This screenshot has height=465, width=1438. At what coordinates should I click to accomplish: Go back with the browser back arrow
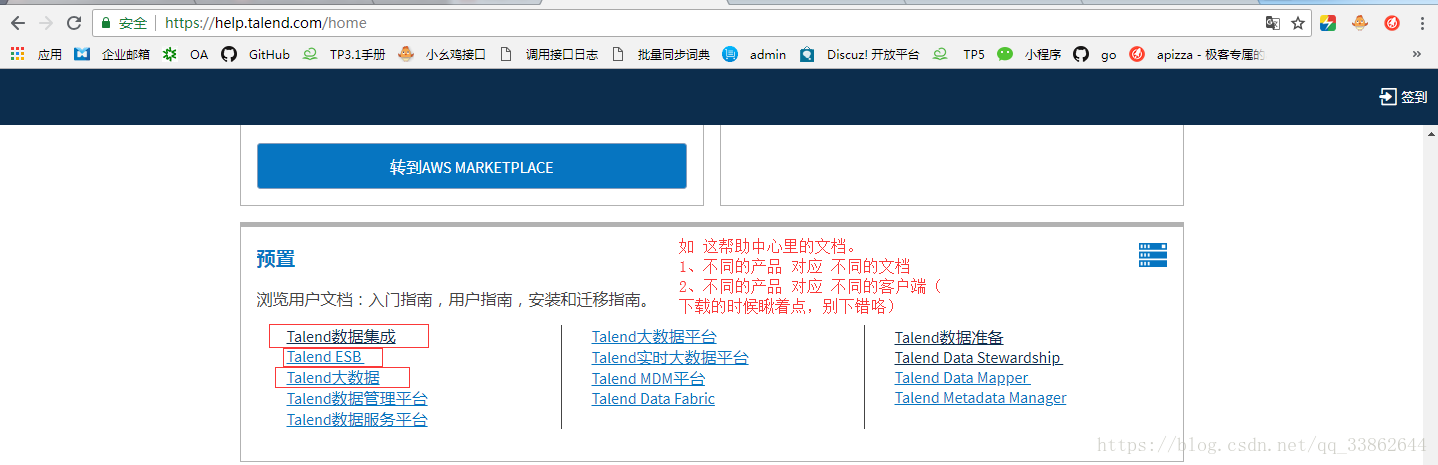tap(17, 23)
